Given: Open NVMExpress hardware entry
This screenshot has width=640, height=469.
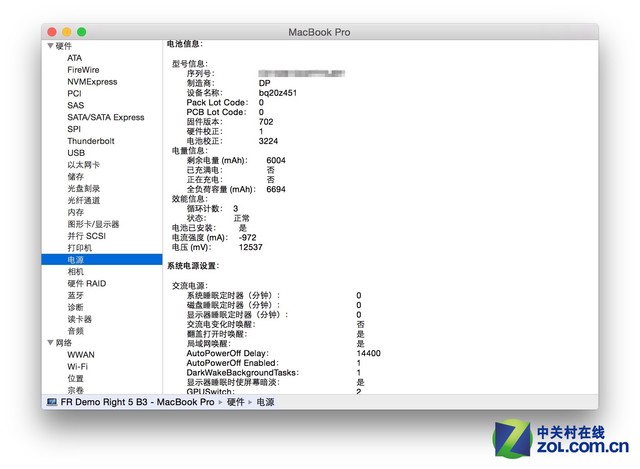Looking at the screenshot, I should point(92,82).
